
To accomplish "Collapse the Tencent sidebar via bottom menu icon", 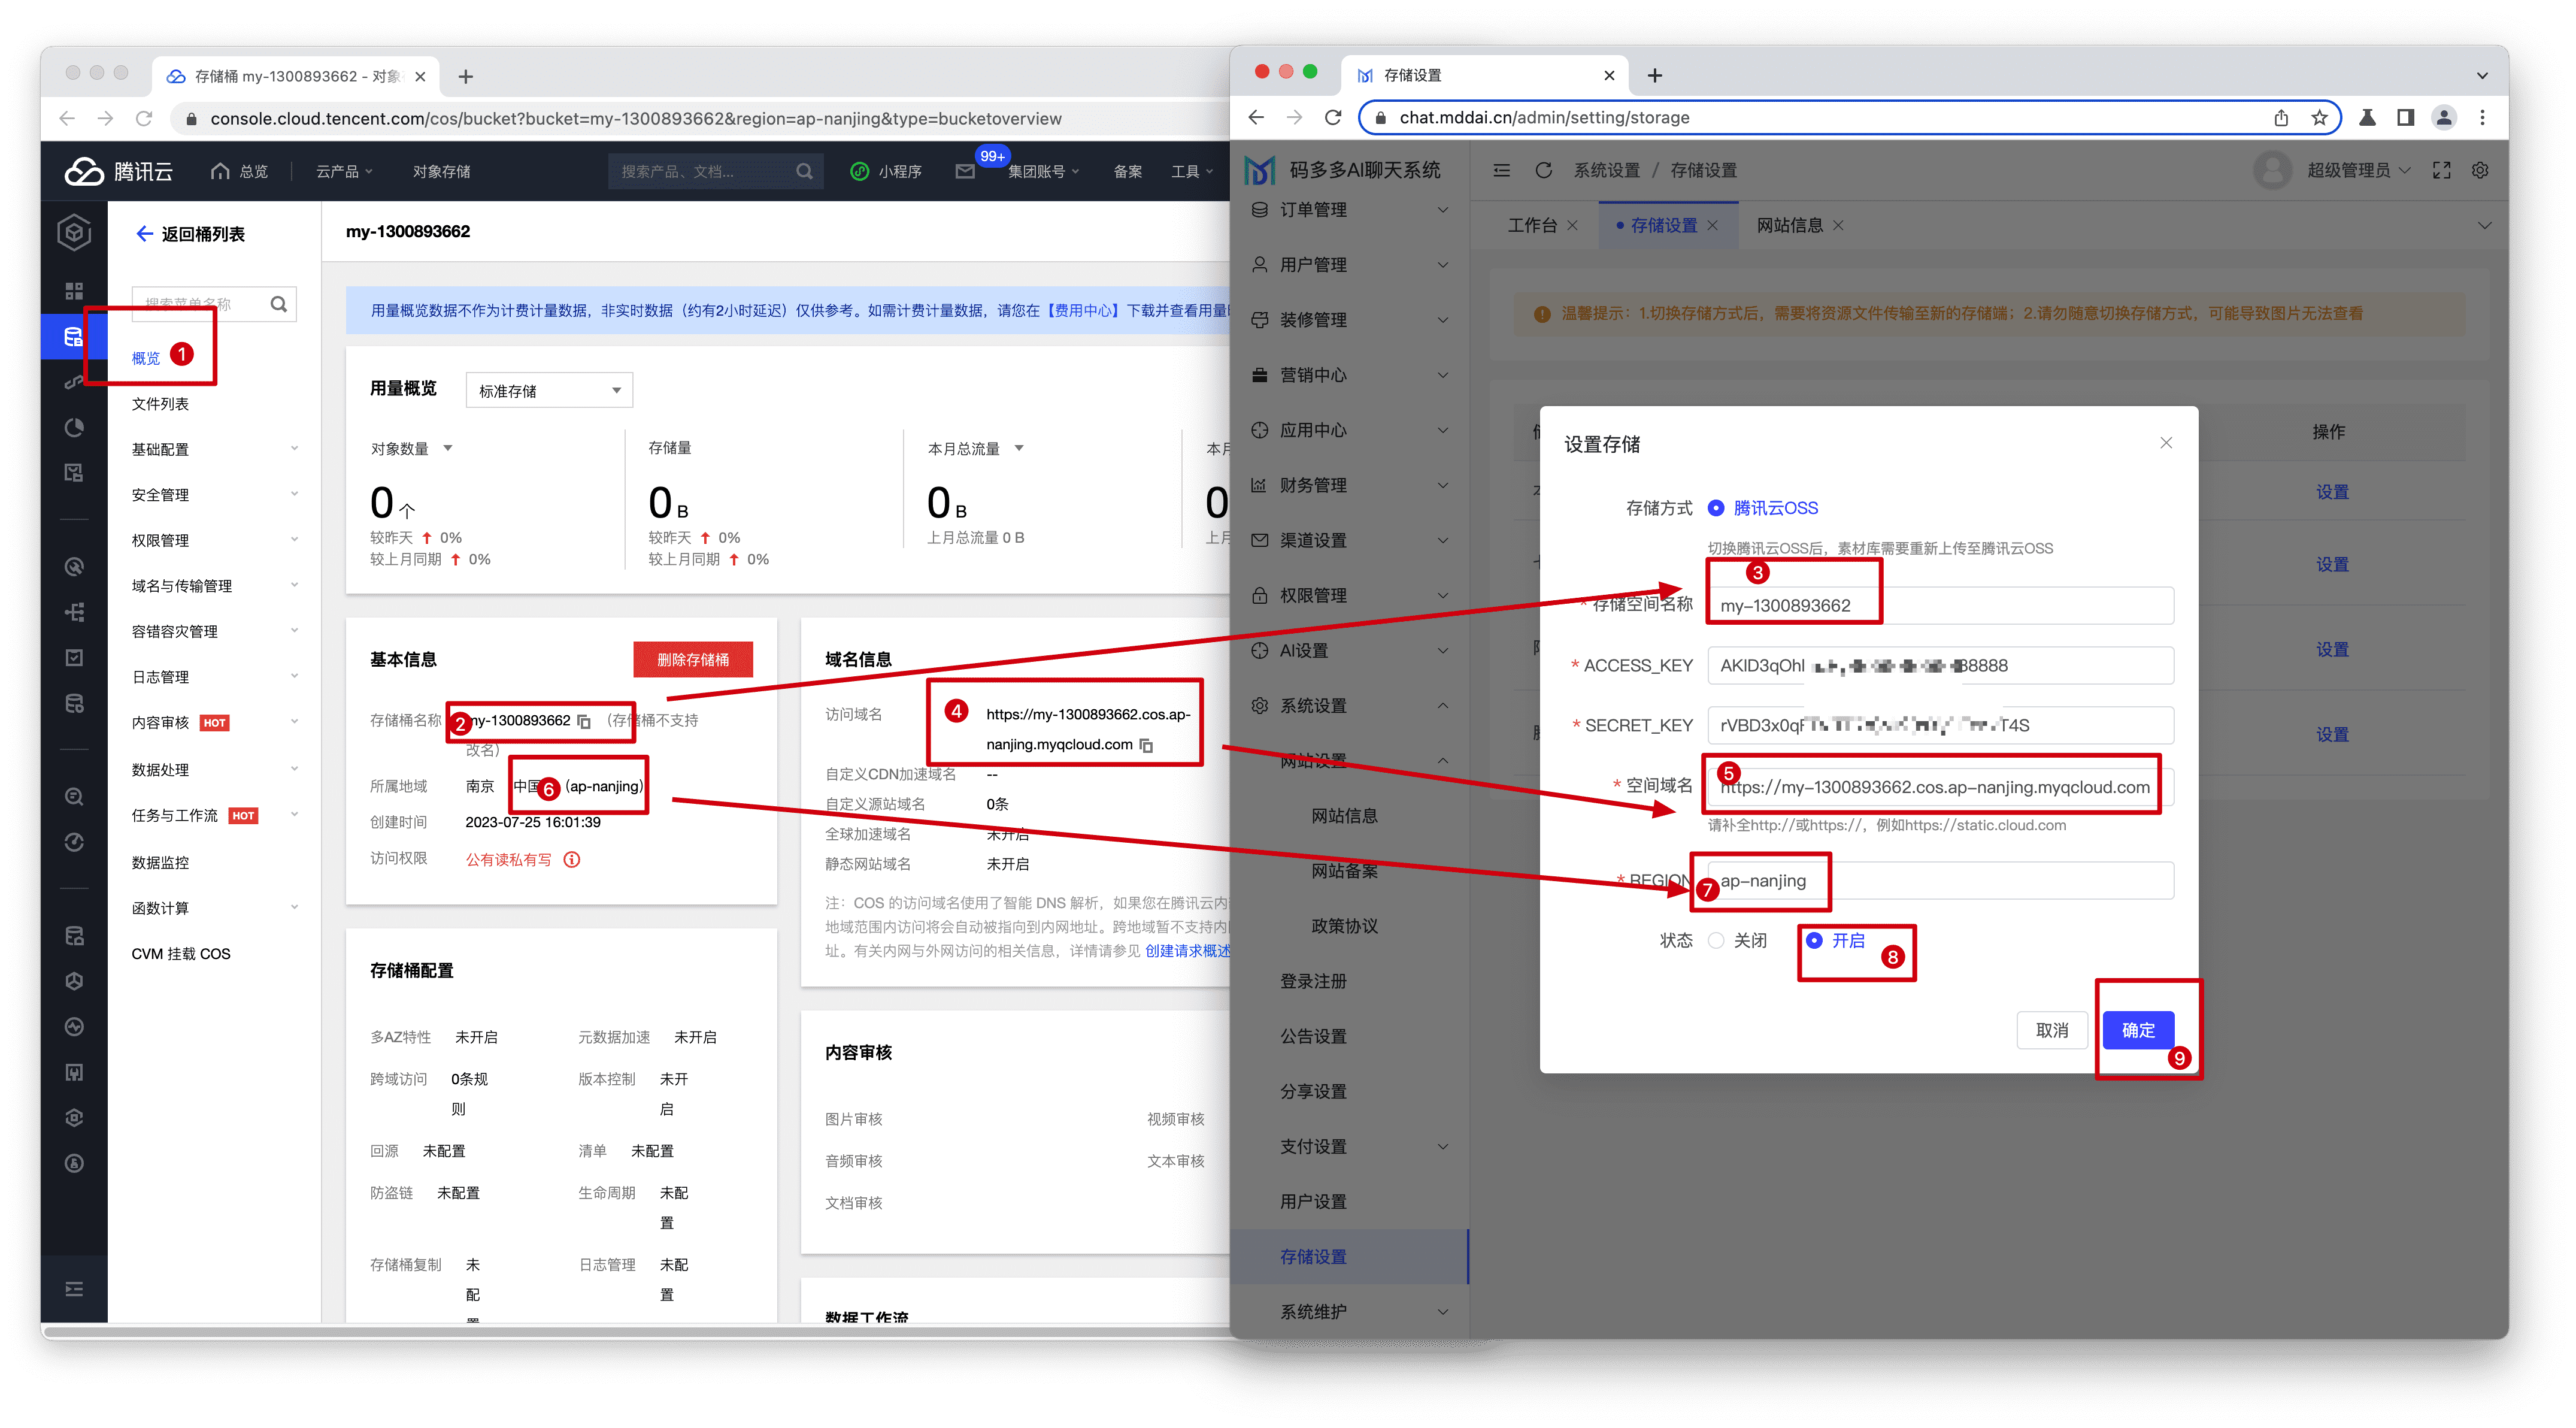I will coord(74,1289).
